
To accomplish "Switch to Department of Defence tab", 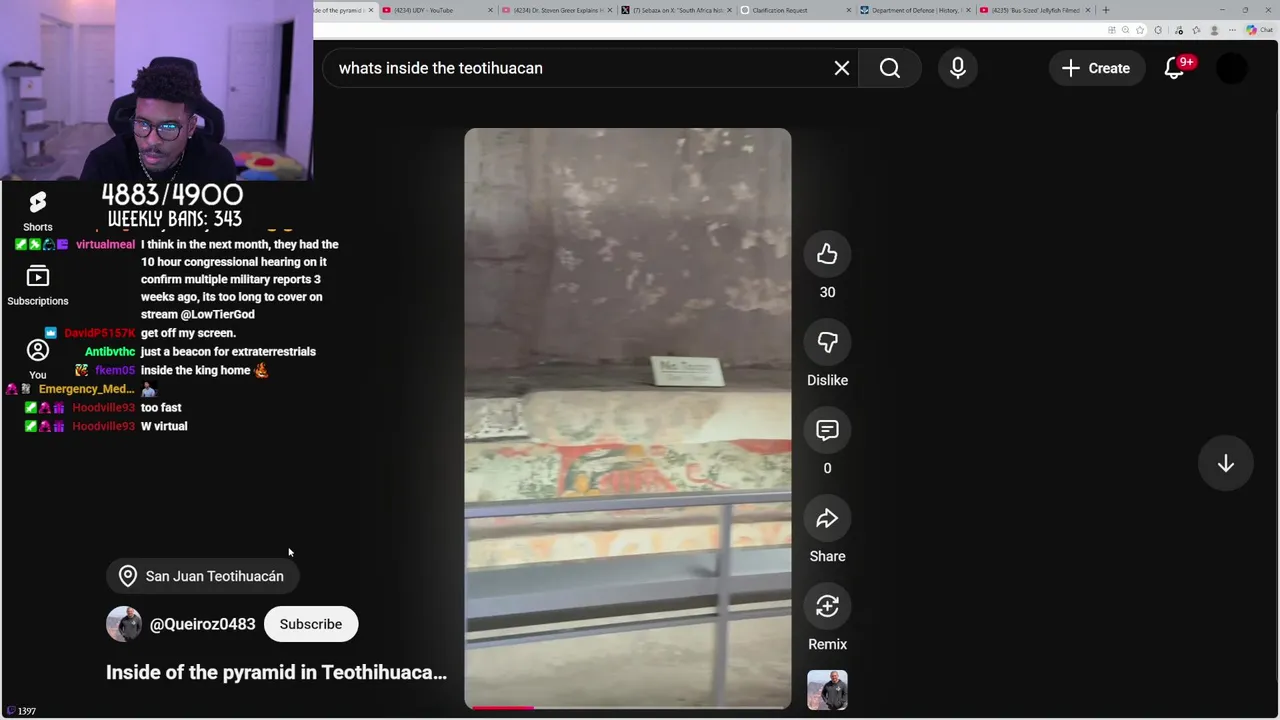I will coord(914,10).
